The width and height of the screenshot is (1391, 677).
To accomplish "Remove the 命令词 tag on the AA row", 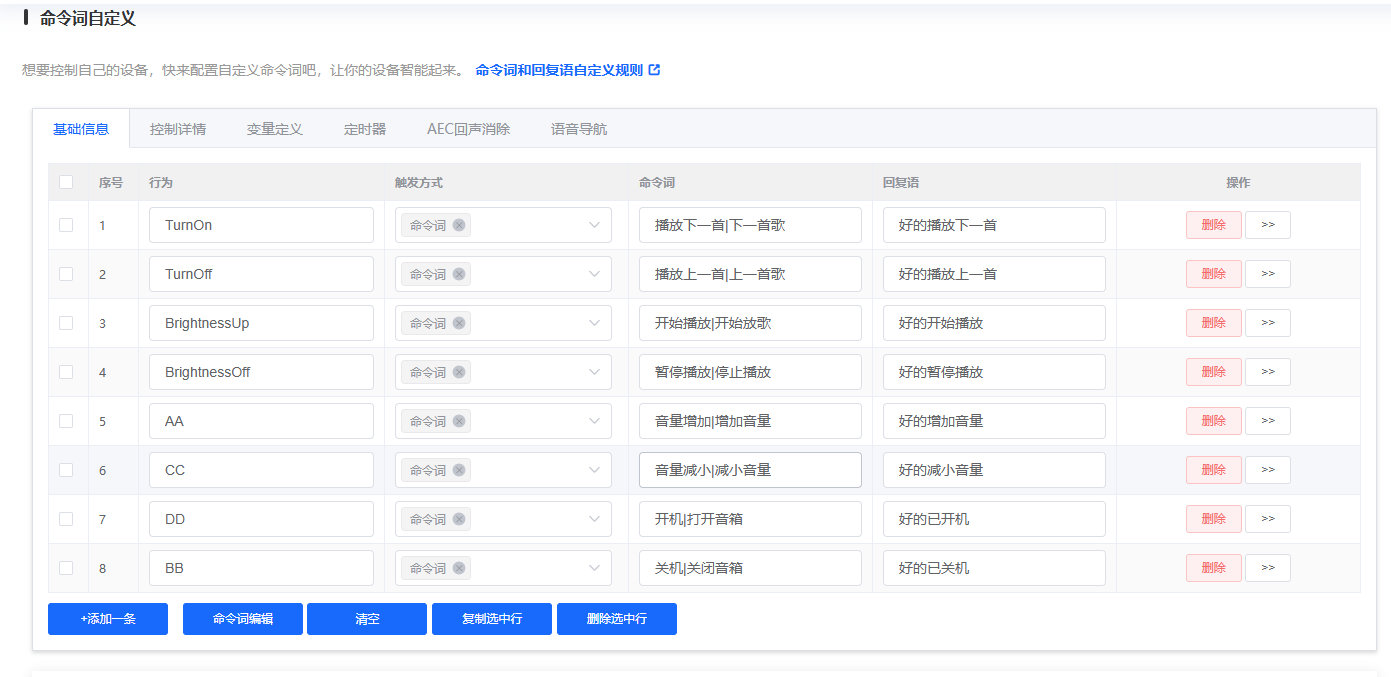I will pyautogui.click(x=460, y=420).
